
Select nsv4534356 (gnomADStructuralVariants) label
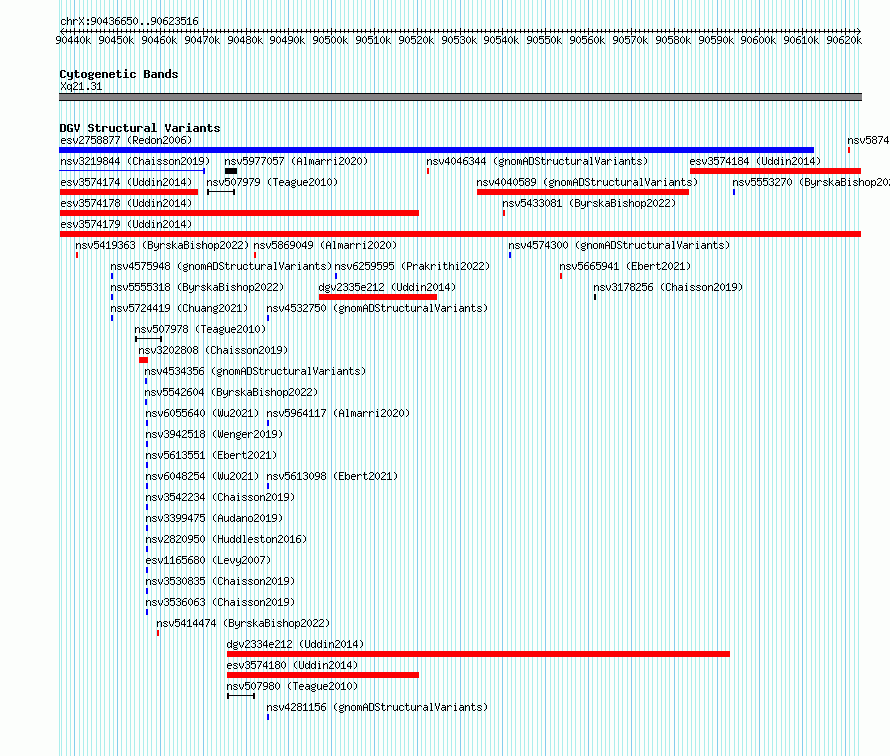[255, 371]
